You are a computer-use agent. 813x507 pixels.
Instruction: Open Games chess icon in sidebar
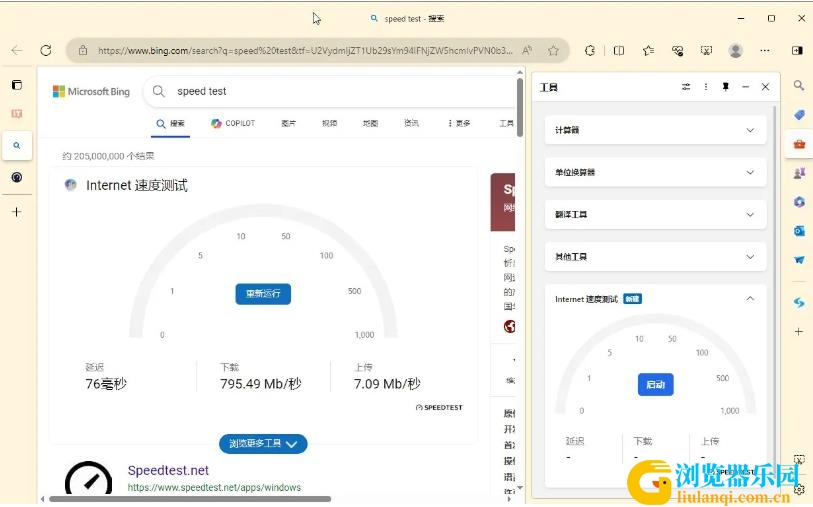pos(799,173)
